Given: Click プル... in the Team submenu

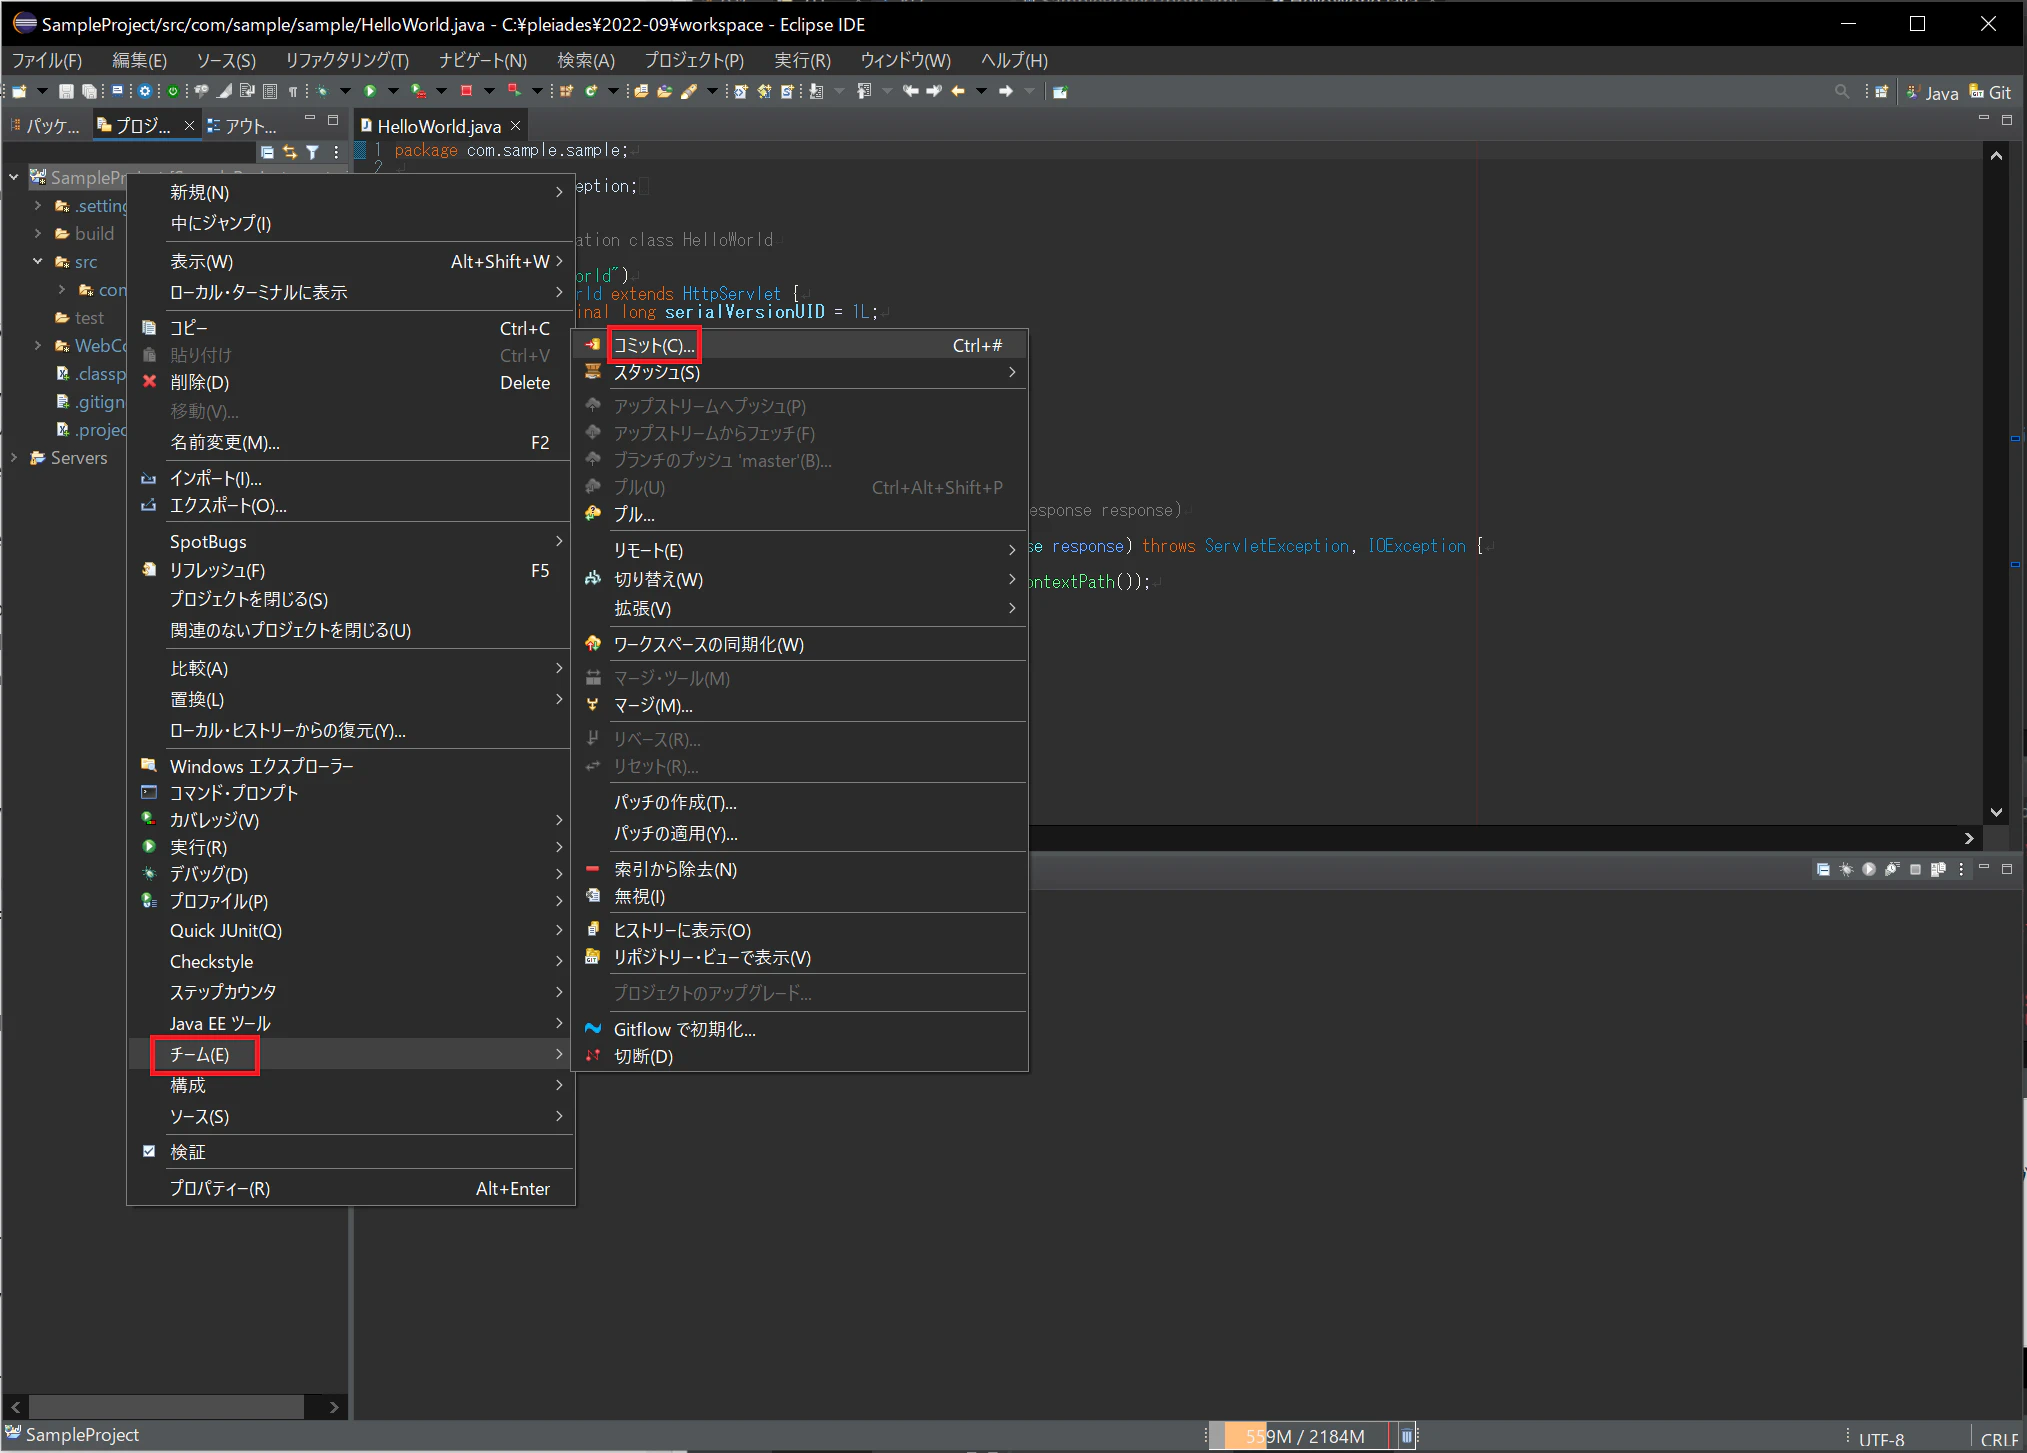Looking at the screenshot, I should 800,514.
